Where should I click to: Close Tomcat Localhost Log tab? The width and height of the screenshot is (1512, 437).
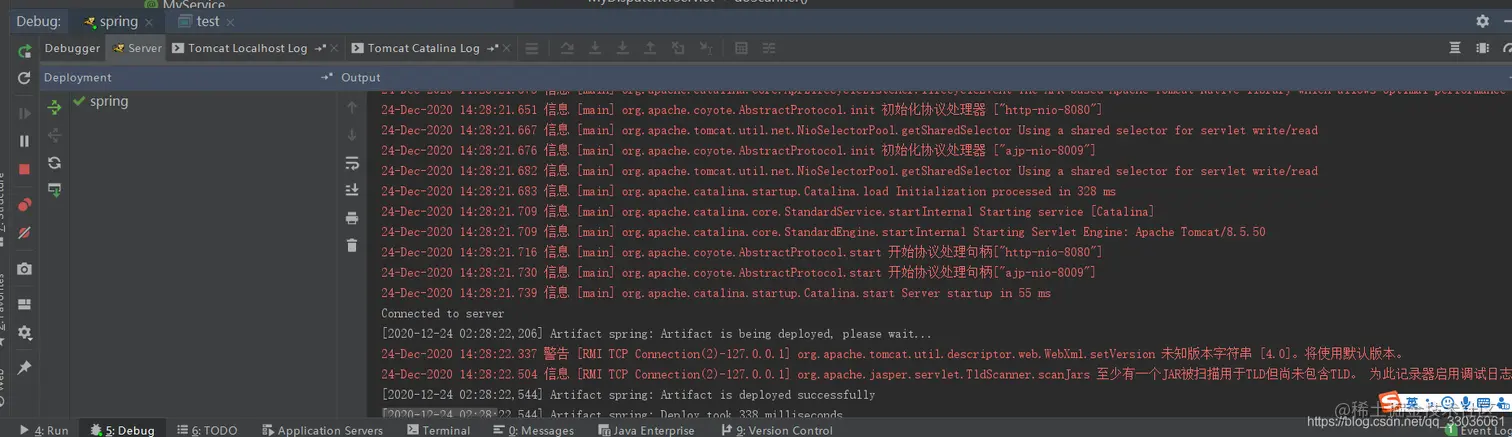coord(335,48)
